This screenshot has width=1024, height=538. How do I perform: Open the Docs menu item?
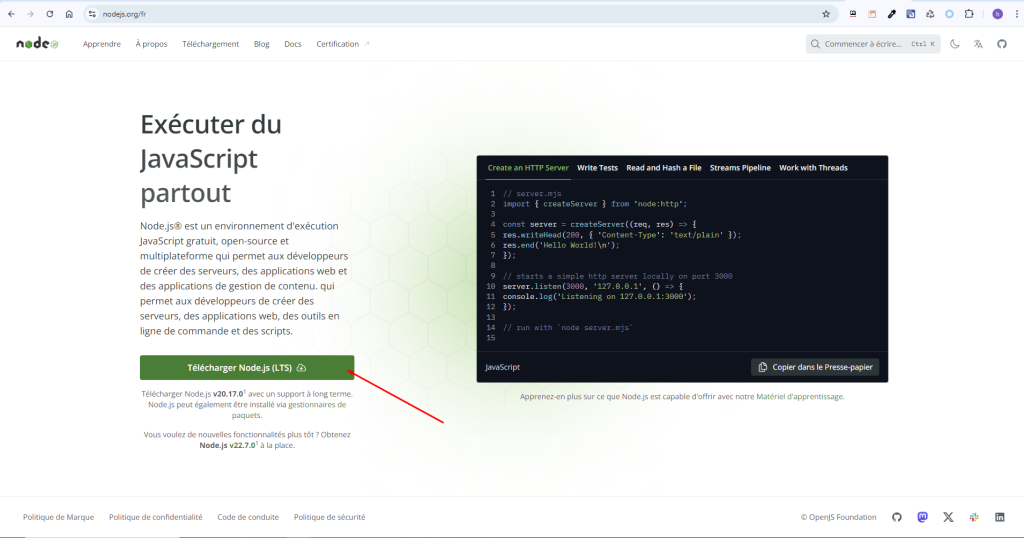pyautogui.click(x=293, y=44)
